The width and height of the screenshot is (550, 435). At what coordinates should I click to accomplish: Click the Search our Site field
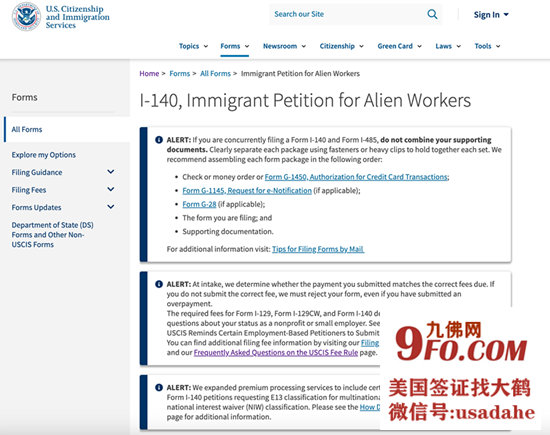tap(347, 14)
